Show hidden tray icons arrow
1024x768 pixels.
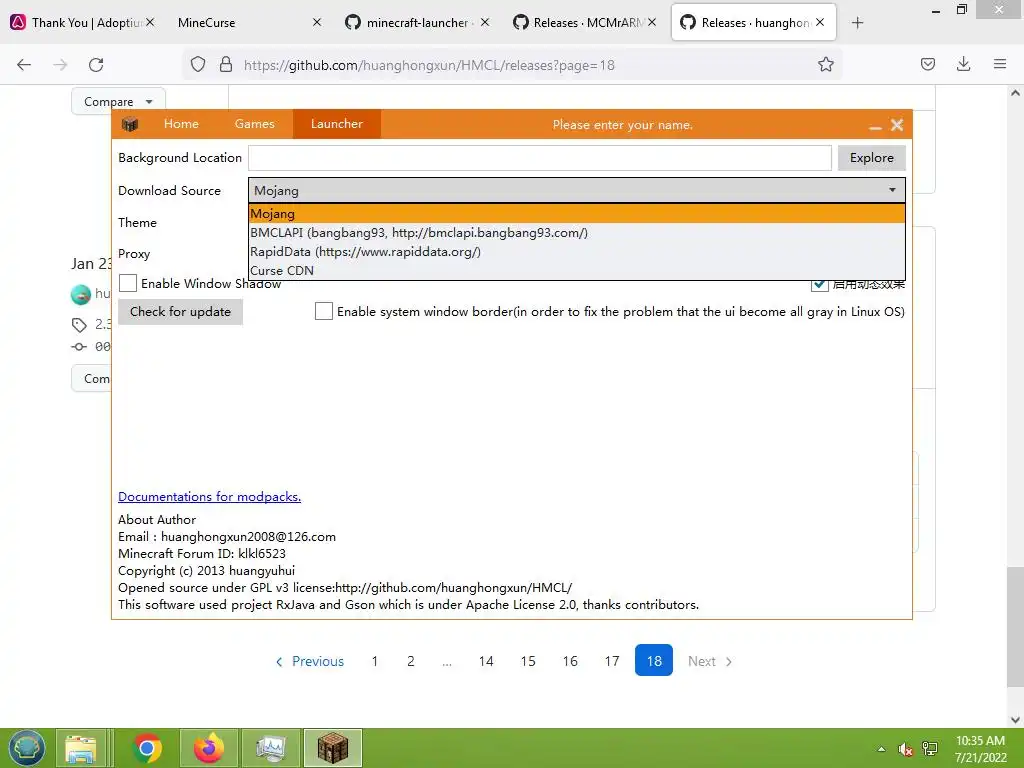881,749
